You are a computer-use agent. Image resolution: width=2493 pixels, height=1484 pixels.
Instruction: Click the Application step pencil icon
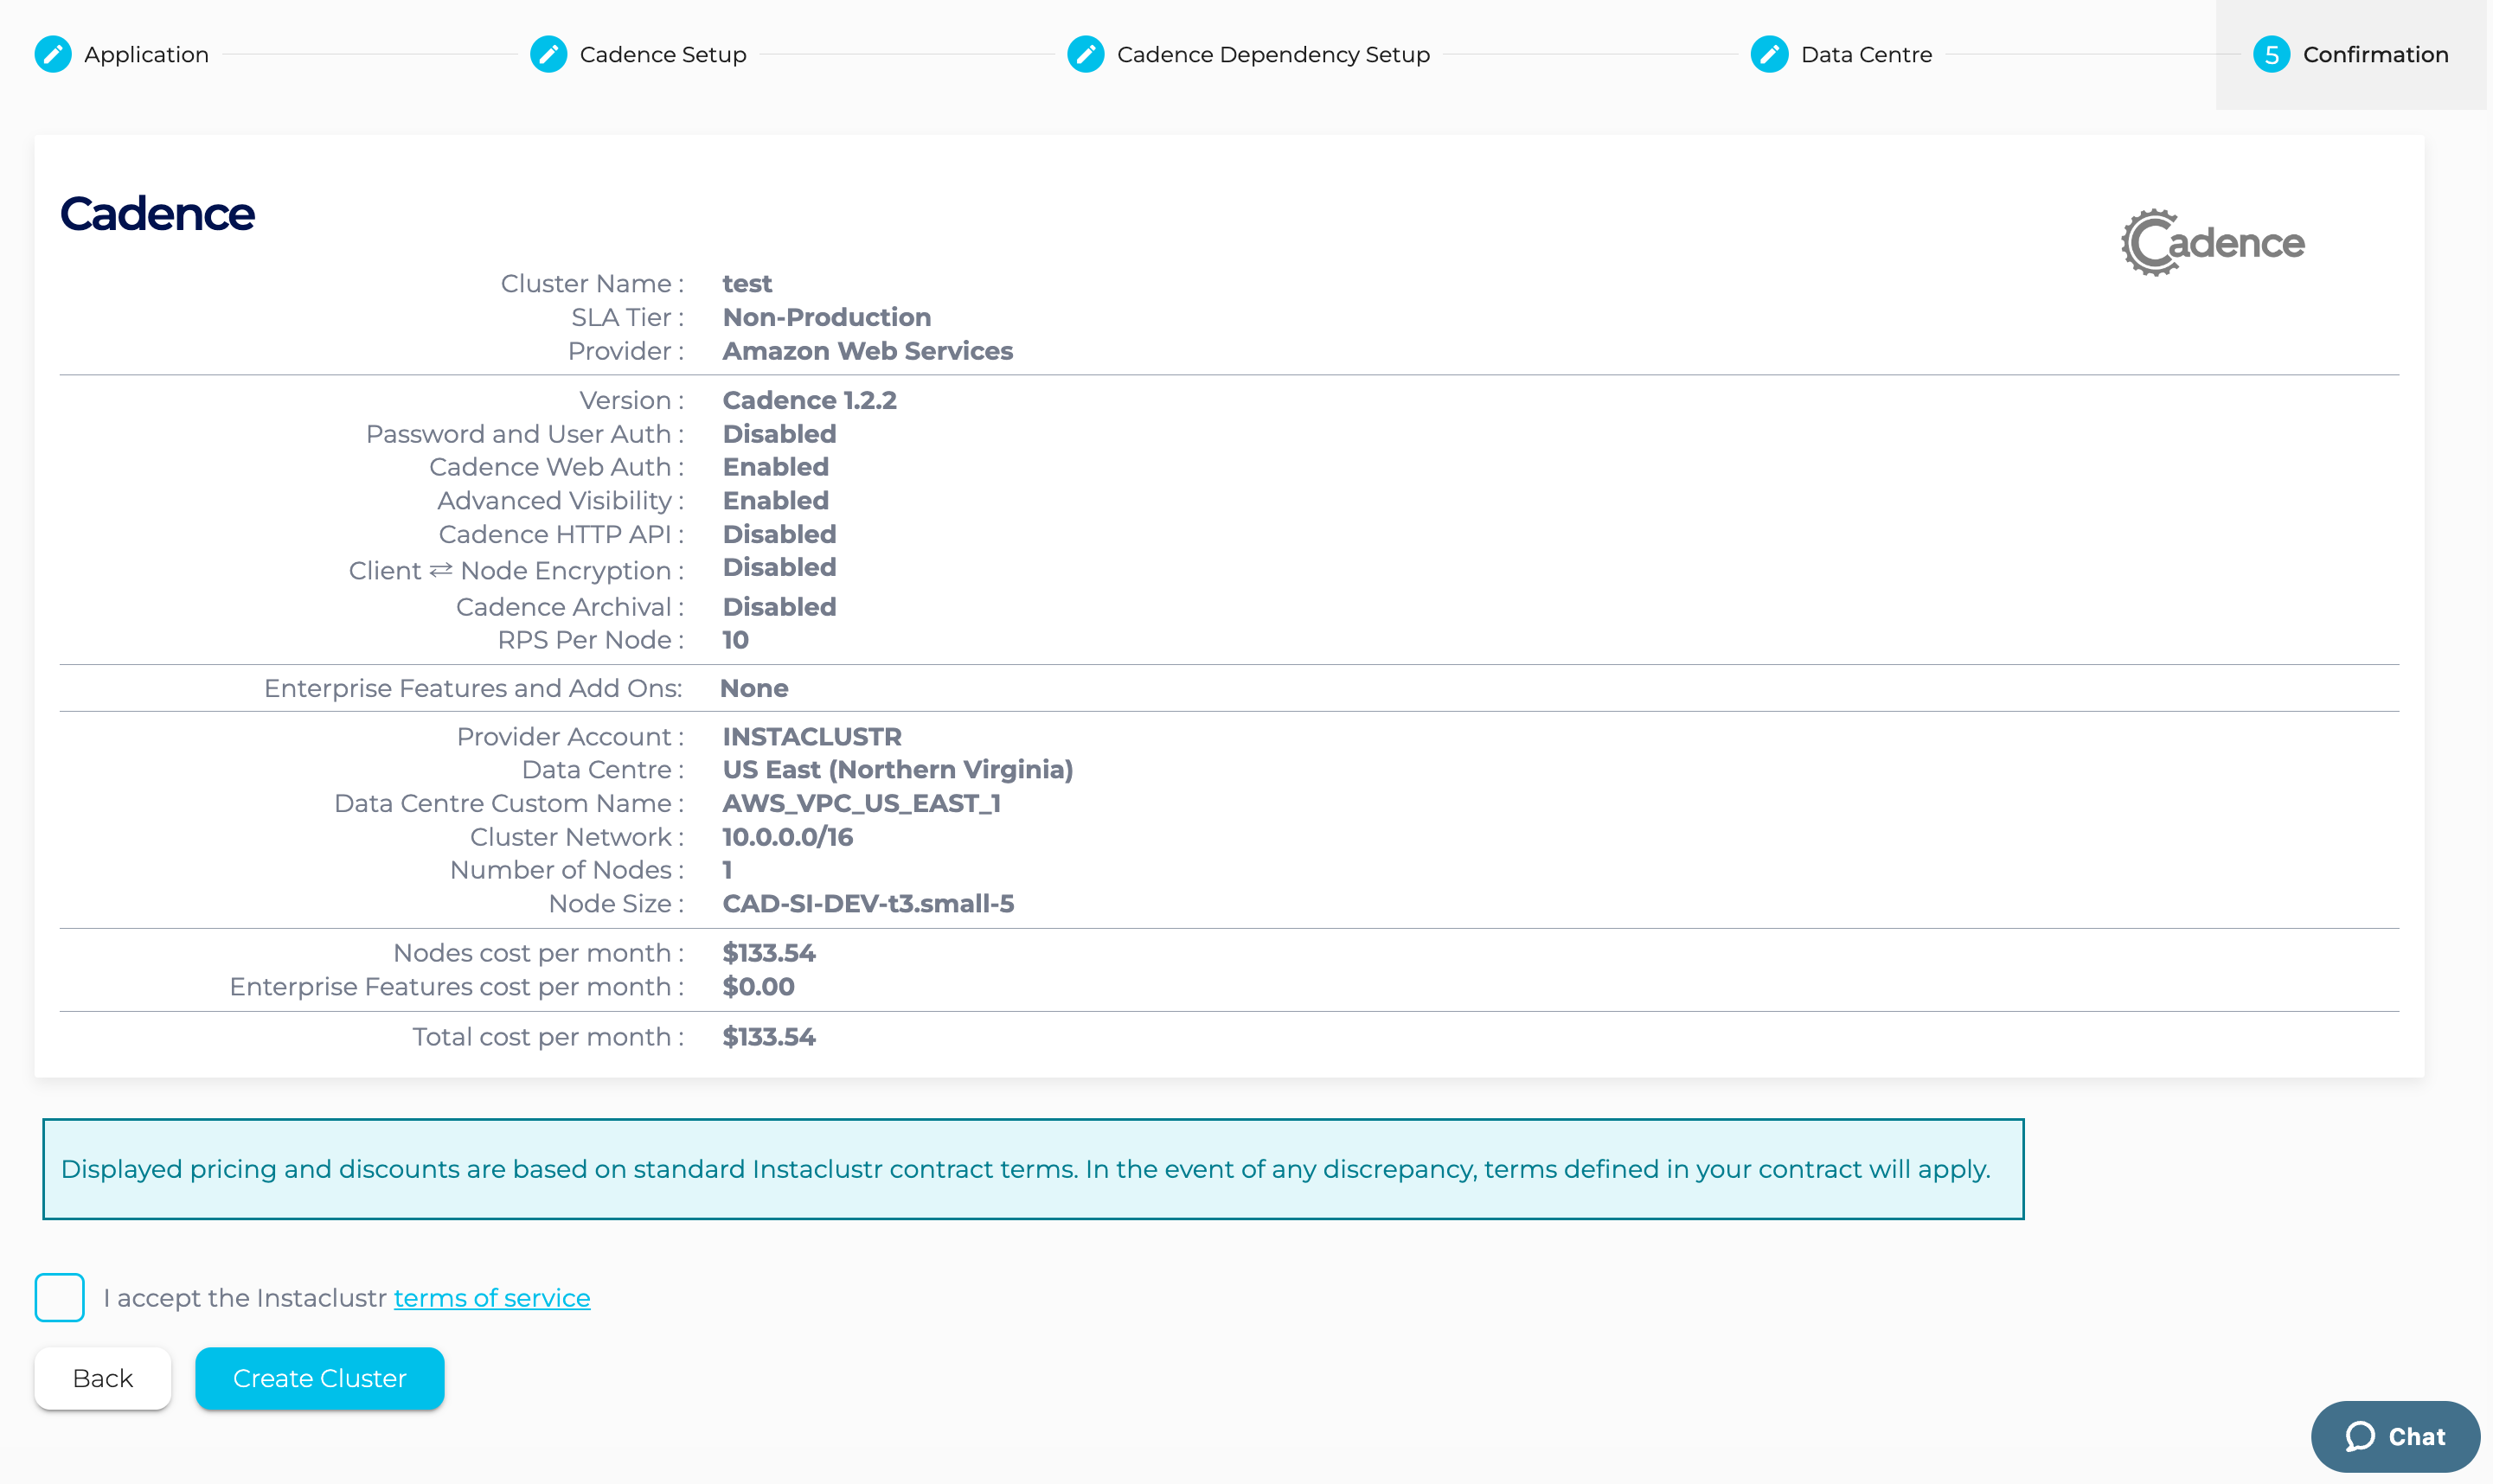[53, 54]
